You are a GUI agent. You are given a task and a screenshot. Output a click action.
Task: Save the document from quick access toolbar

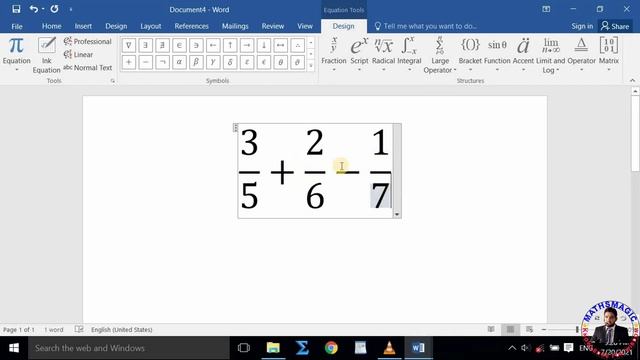pos(16,9)
